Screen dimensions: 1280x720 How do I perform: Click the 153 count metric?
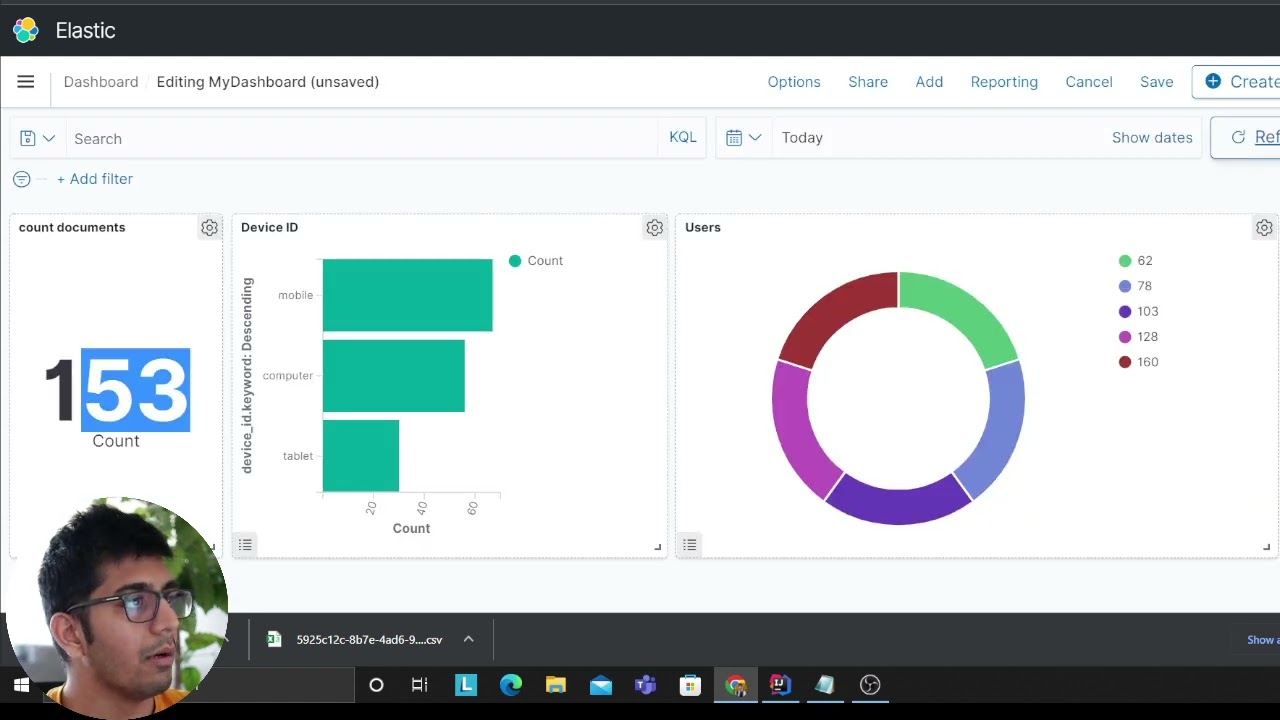tap(117, 390)
